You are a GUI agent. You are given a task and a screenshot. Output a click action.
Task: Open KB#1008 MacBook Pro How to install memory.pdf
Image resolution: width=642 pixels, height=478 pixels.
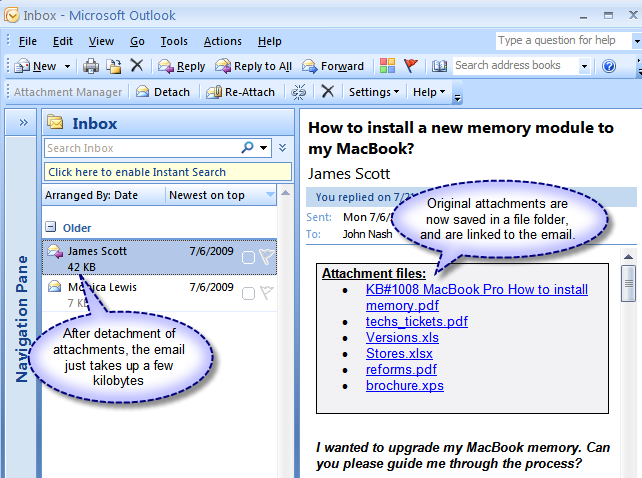pos(477,297)
